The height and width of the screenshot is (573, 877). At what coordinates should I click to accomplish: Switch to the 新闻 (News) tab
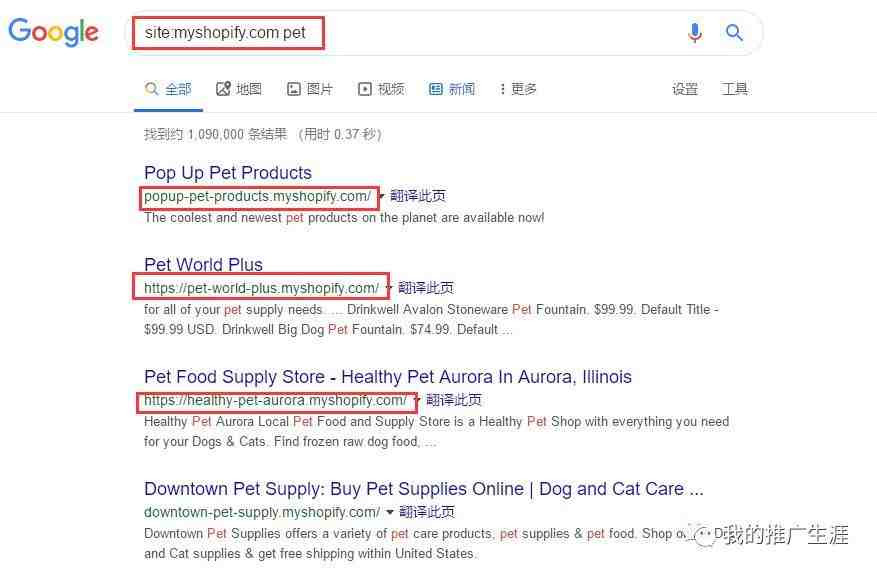[452, 89]
